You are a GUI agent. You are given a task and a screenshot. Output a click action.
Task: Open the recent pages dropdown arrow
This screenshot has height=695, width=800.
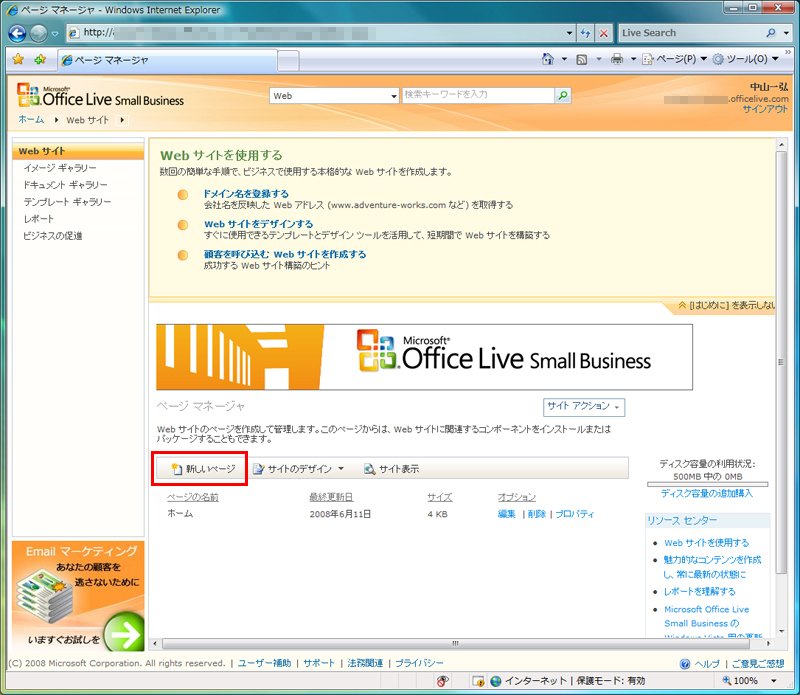[55, 34]
